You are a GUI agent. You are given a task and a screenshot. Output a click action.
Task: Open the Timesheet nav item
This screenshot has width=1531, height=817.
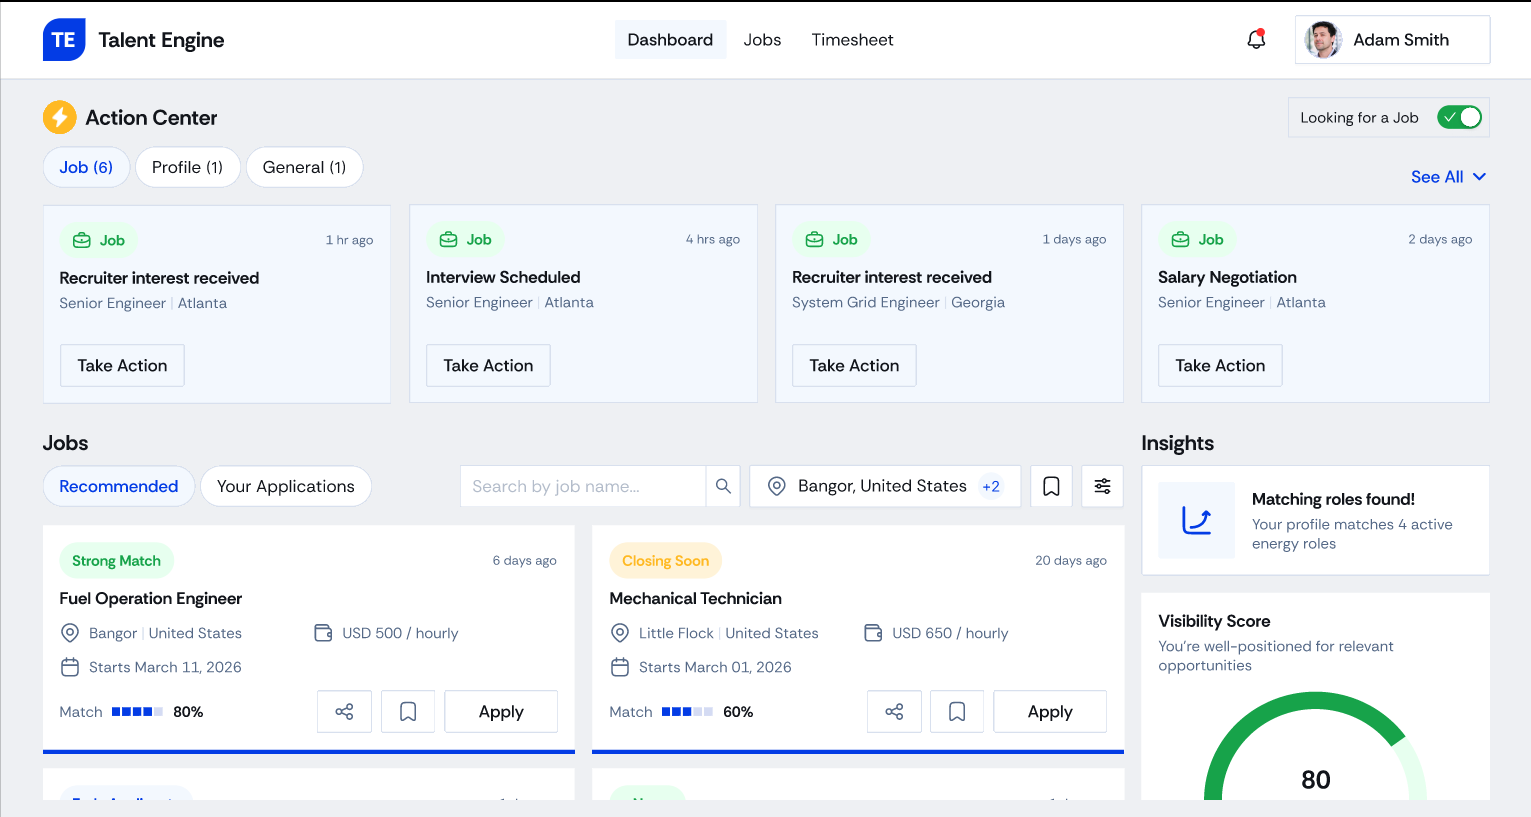pyautogui.click(x=852, y=40)
